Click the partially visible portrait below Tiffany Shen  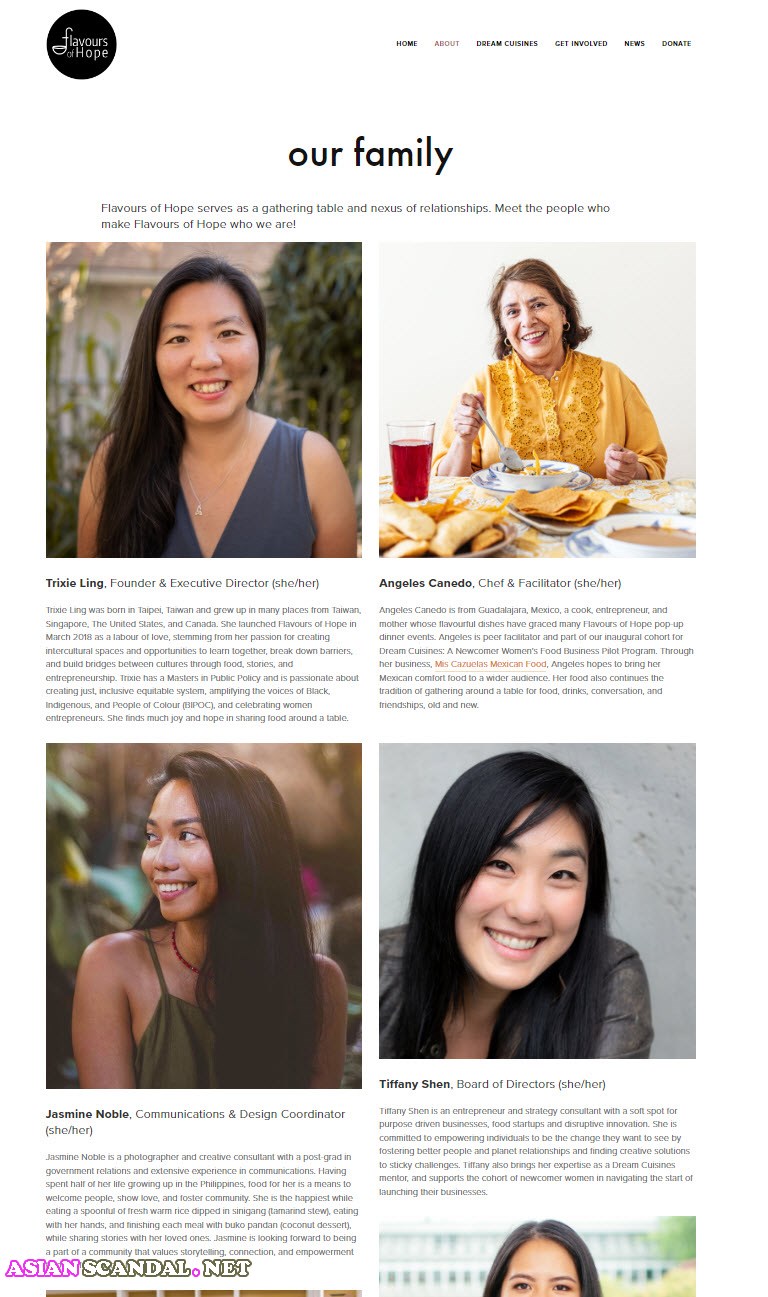pyautogui.click(x=537, y=1256)
